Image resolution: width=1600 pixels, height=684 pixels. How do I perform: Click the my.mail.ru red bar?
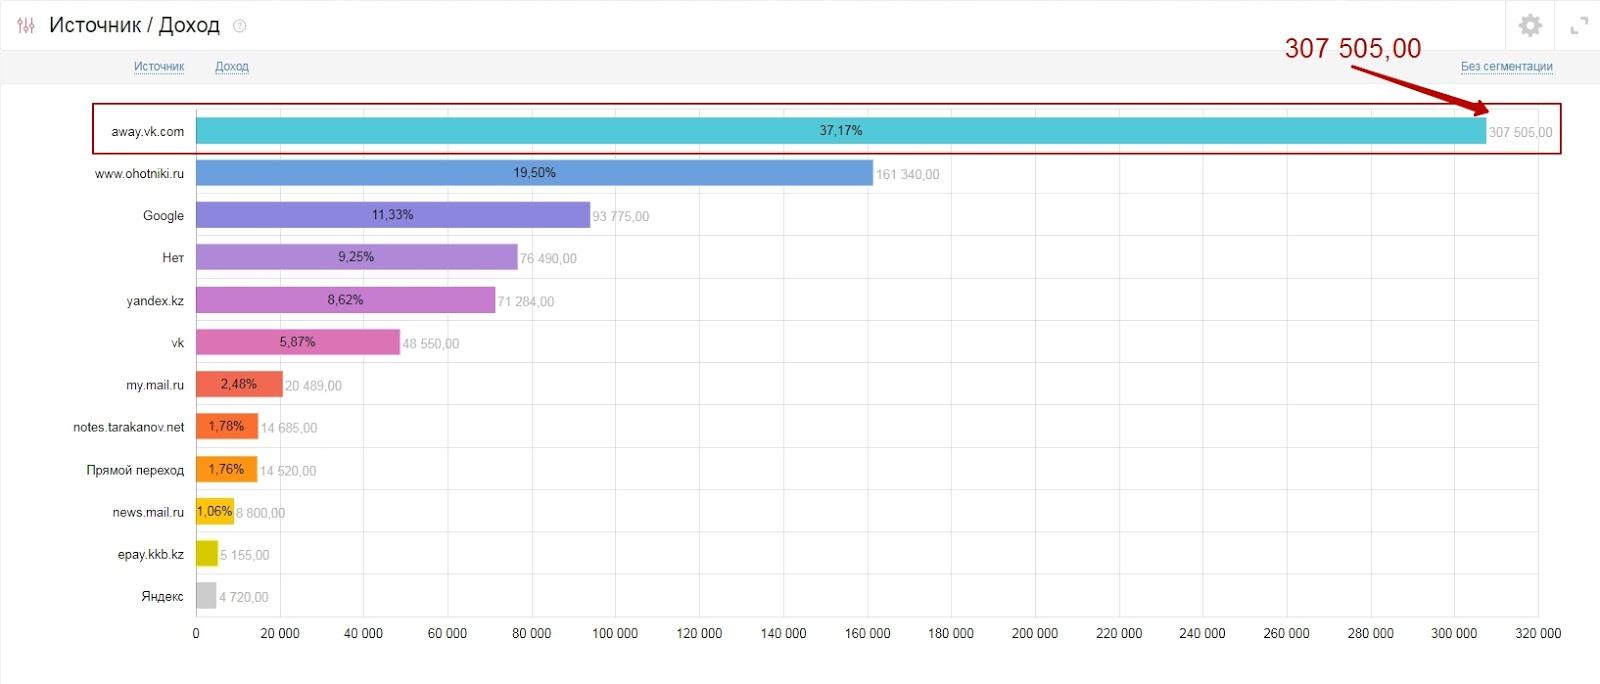pos(239,384)
